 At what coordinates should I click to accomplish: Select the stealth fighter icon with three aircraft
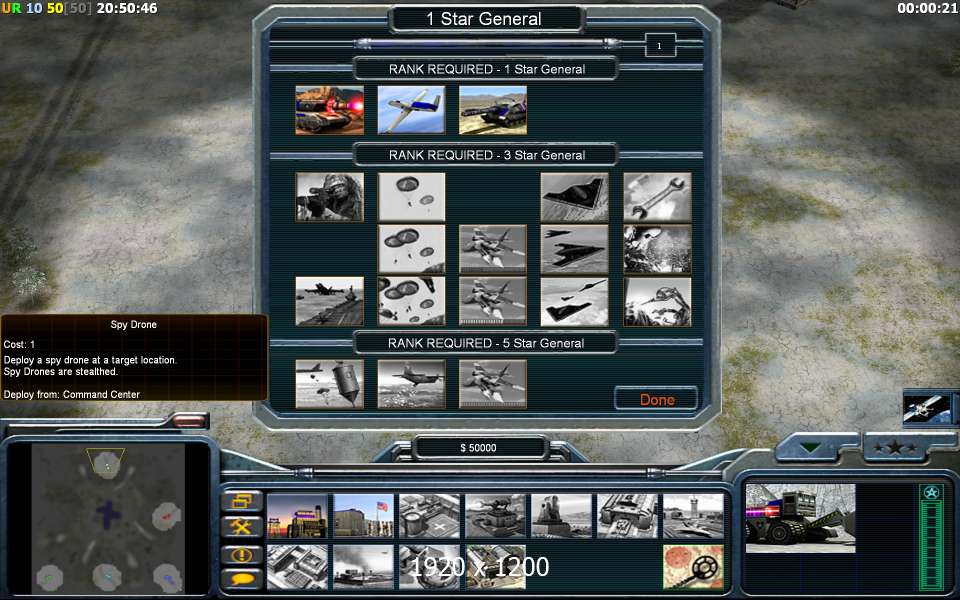coord(574,301)
